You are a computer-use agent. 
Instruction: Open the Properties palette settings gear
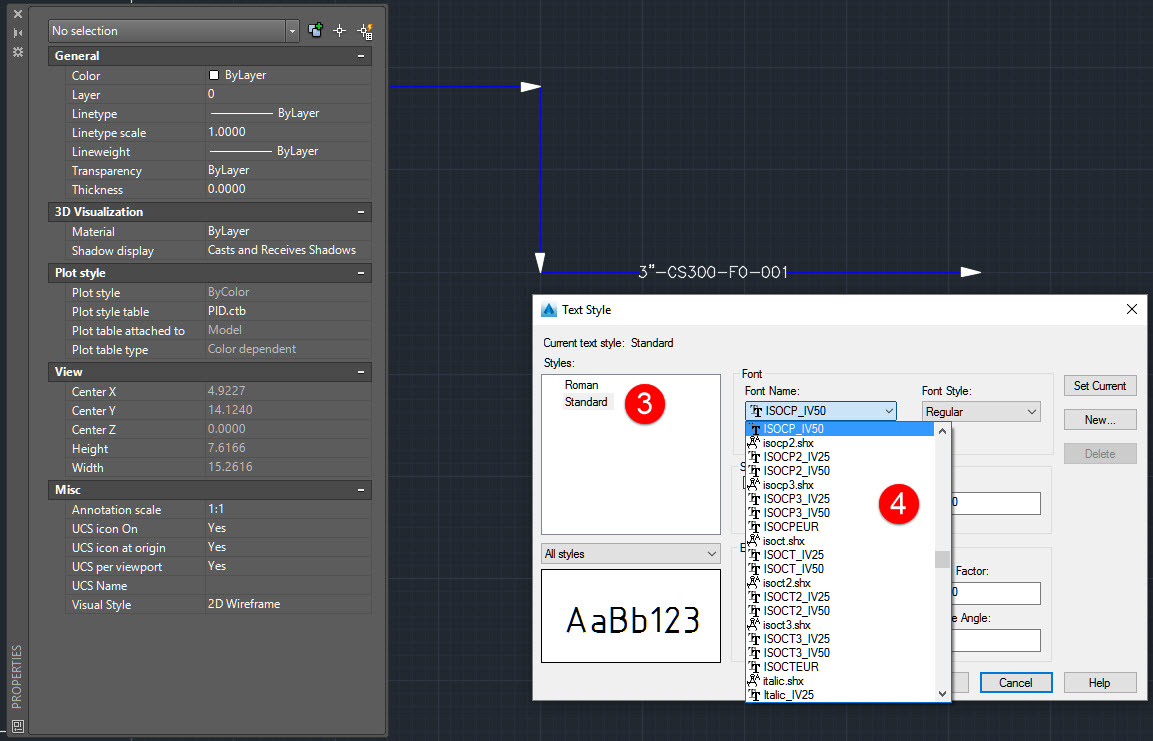[17, 53]
